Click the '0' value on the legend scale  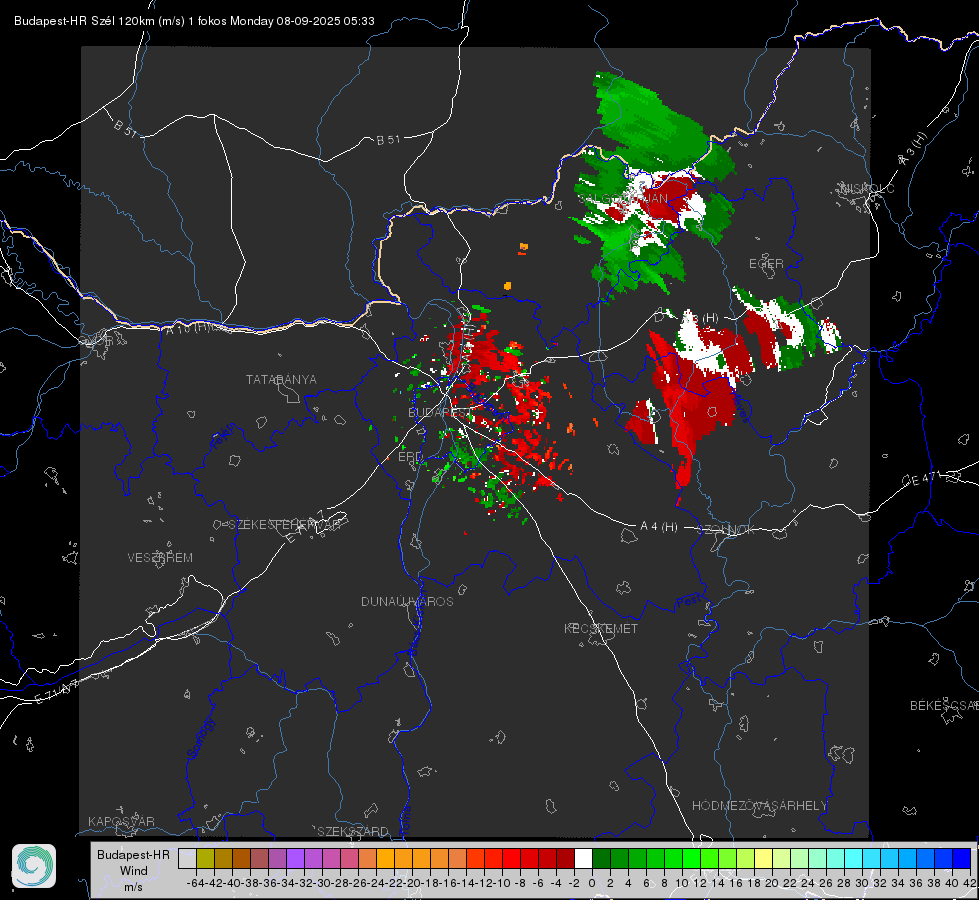(592, 883)
